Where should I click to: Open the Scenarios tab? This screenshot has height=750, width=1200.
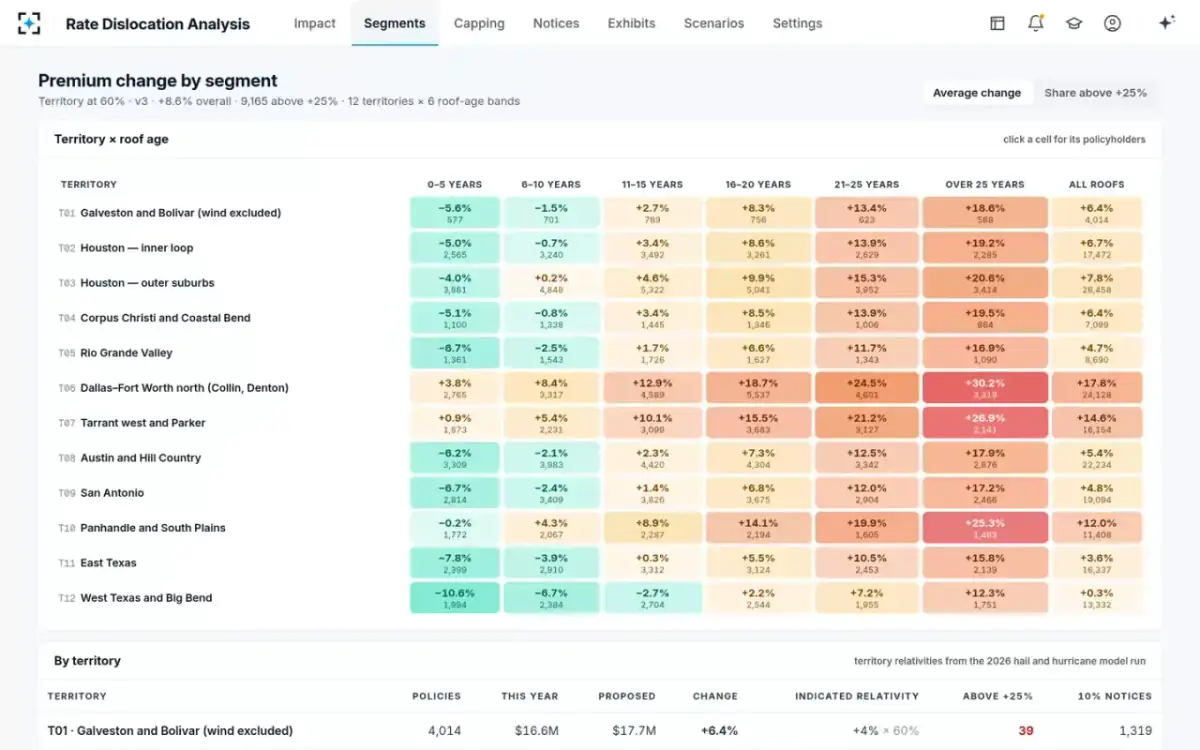coord(714,23)
